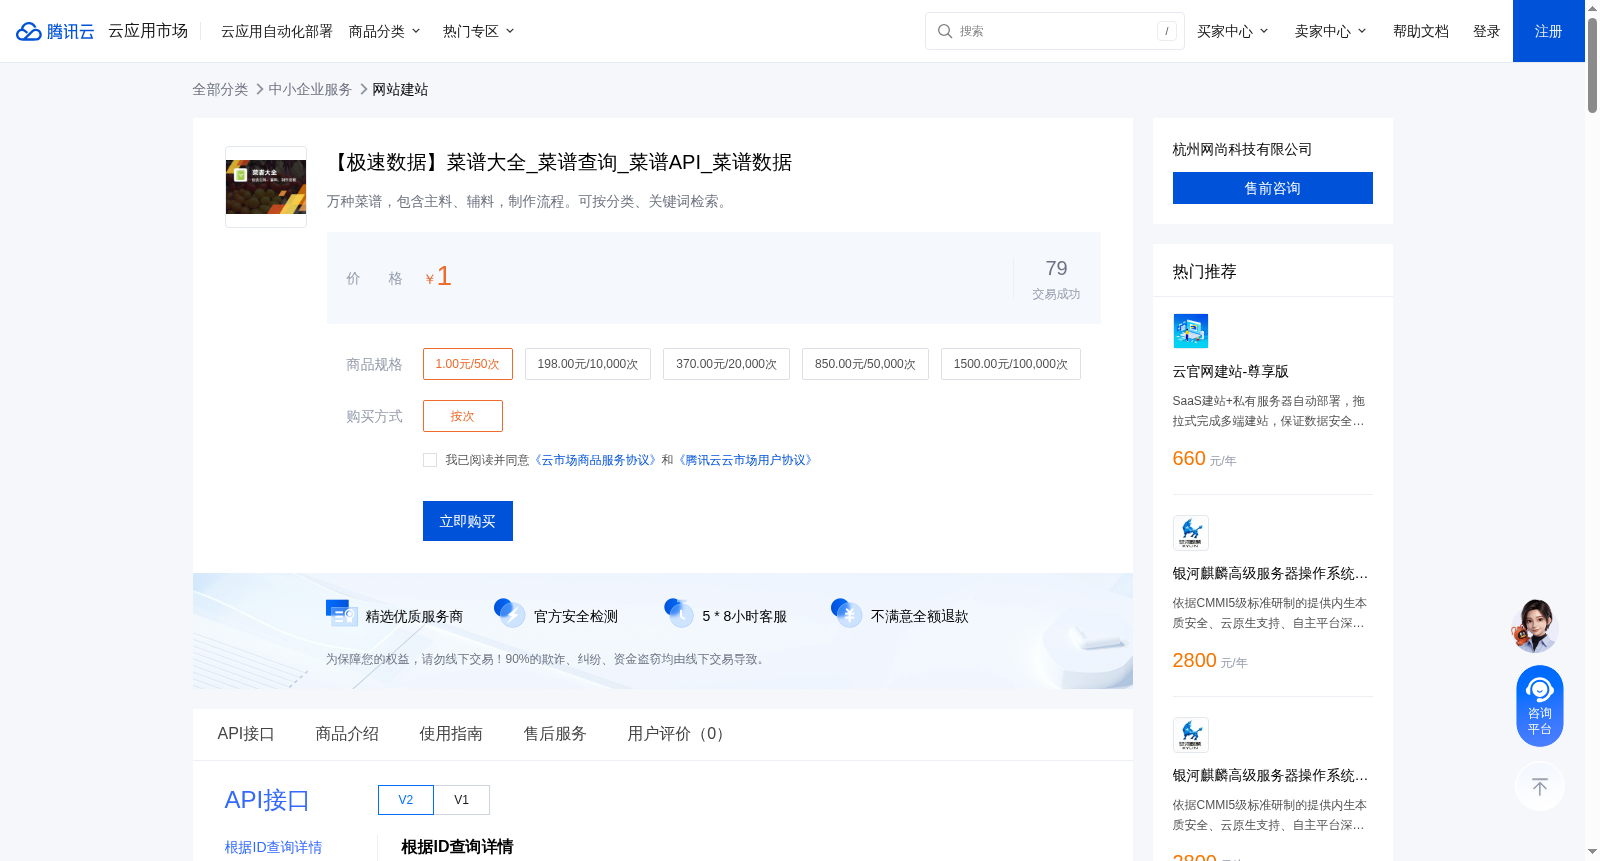Screen dimensions: 1600x861
Task: Click the customer service avatar icon
Action: pyautogui.click(x=1535, y=625)
